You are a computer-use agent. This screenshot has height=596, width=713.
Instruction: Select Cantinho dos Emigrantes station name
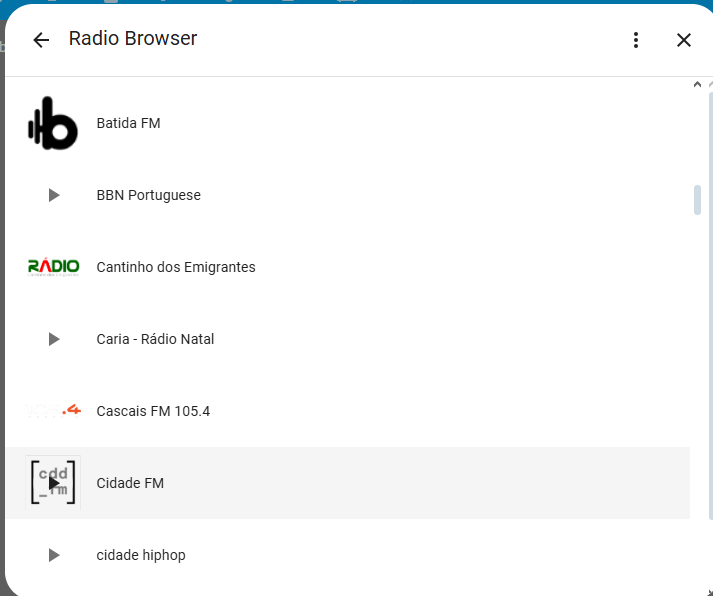(176, 267)
